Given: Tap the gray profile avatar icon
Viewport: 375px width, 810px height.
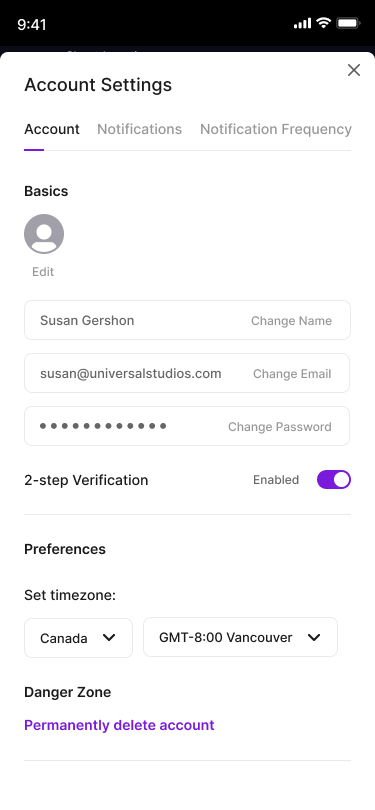Looking at the screenshot, I should (x=44, y=234).
